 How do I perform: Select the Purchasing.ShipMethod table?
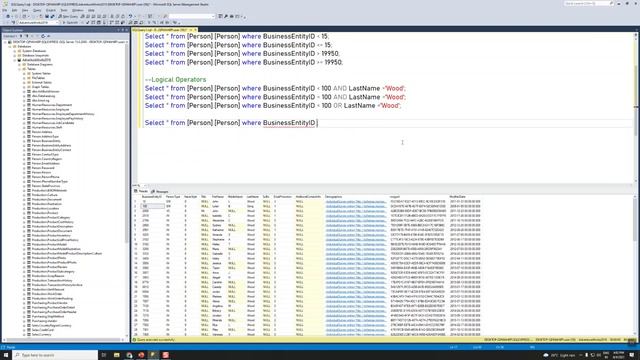tap(48, 316)
